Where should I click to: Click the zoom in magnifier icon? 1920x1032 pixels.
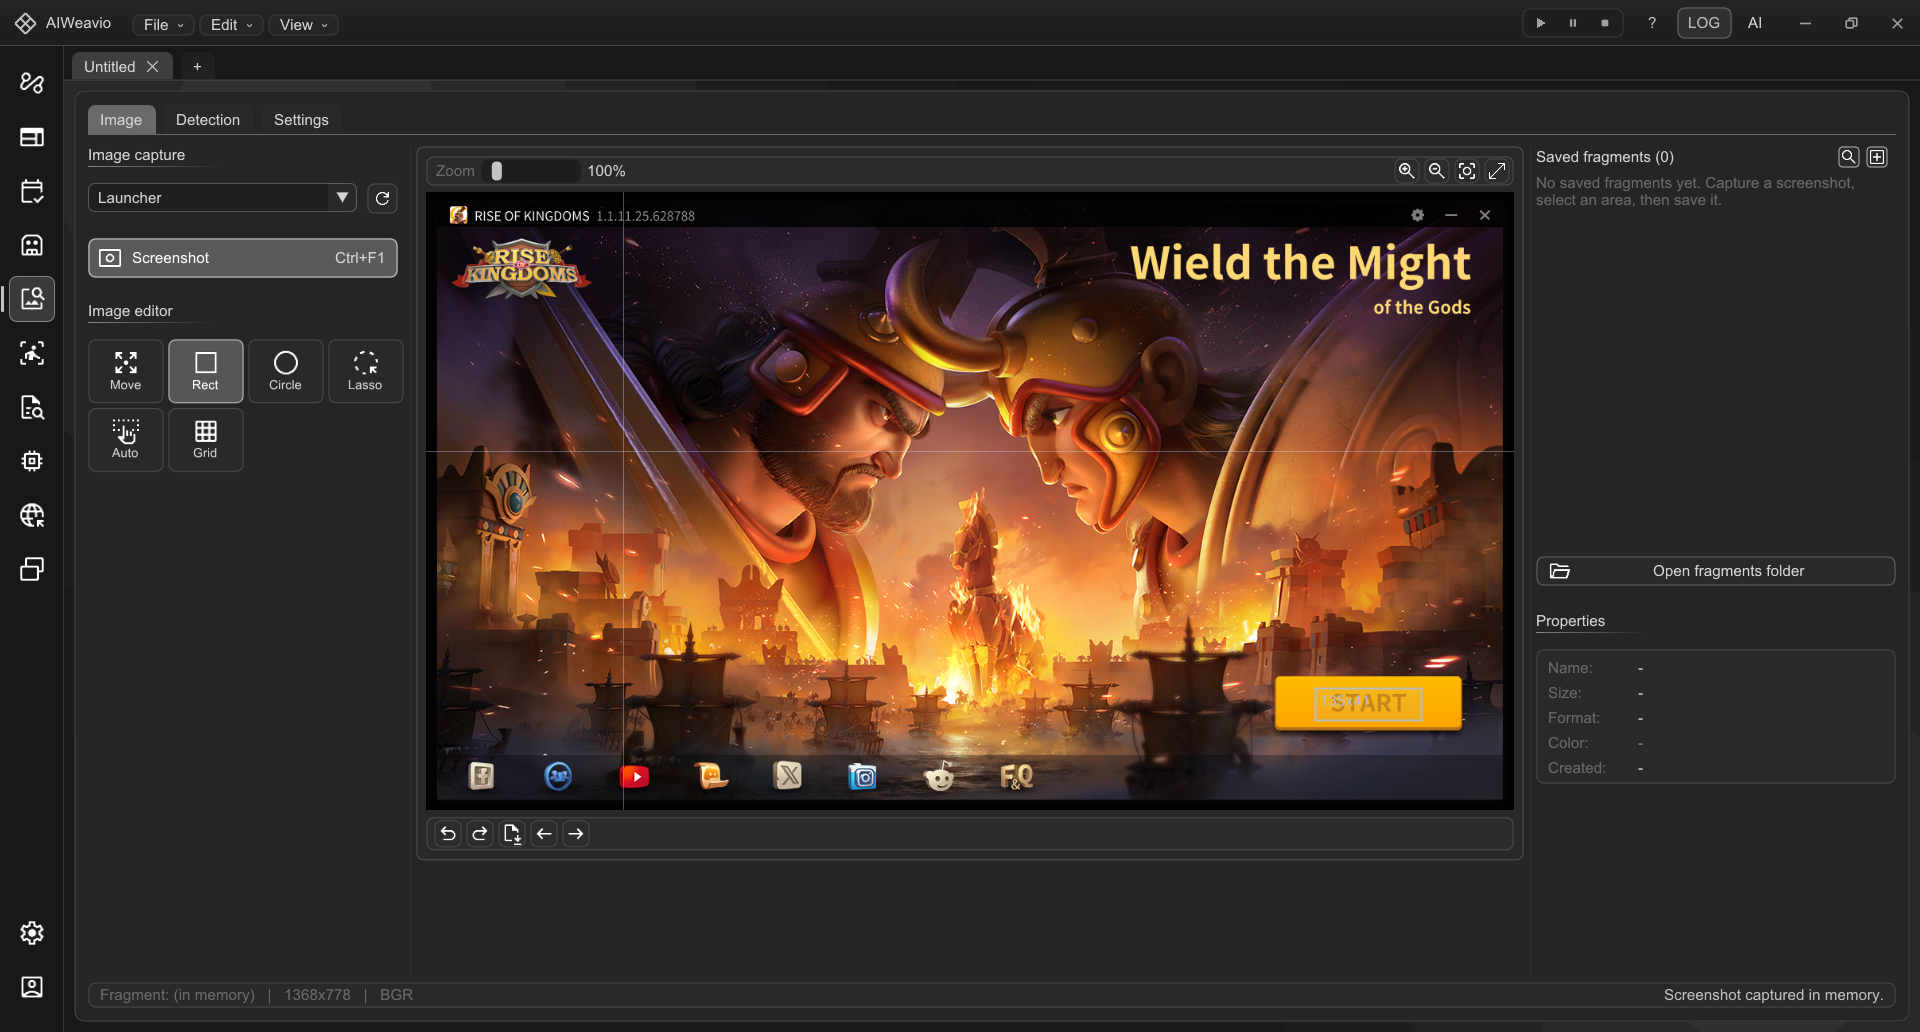click(x=1407, y=171)
